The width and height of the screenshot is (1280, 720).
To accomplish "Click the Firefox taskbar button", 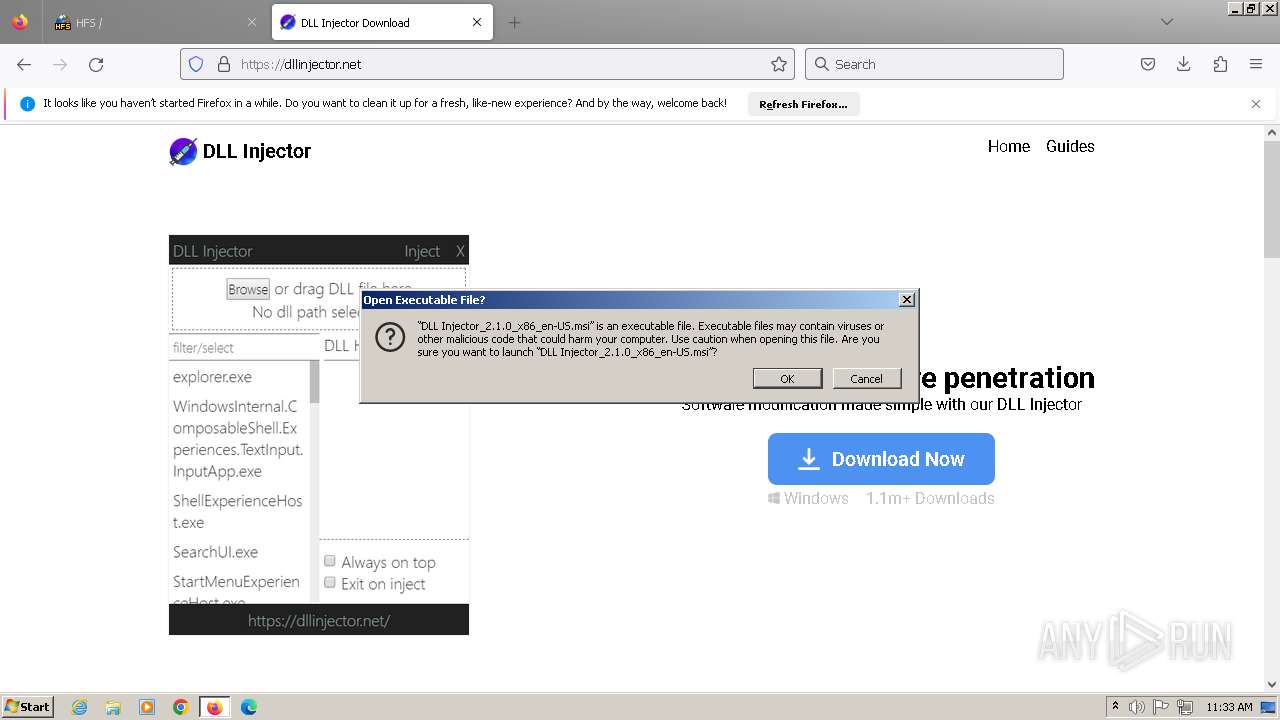I will [215, 707].
